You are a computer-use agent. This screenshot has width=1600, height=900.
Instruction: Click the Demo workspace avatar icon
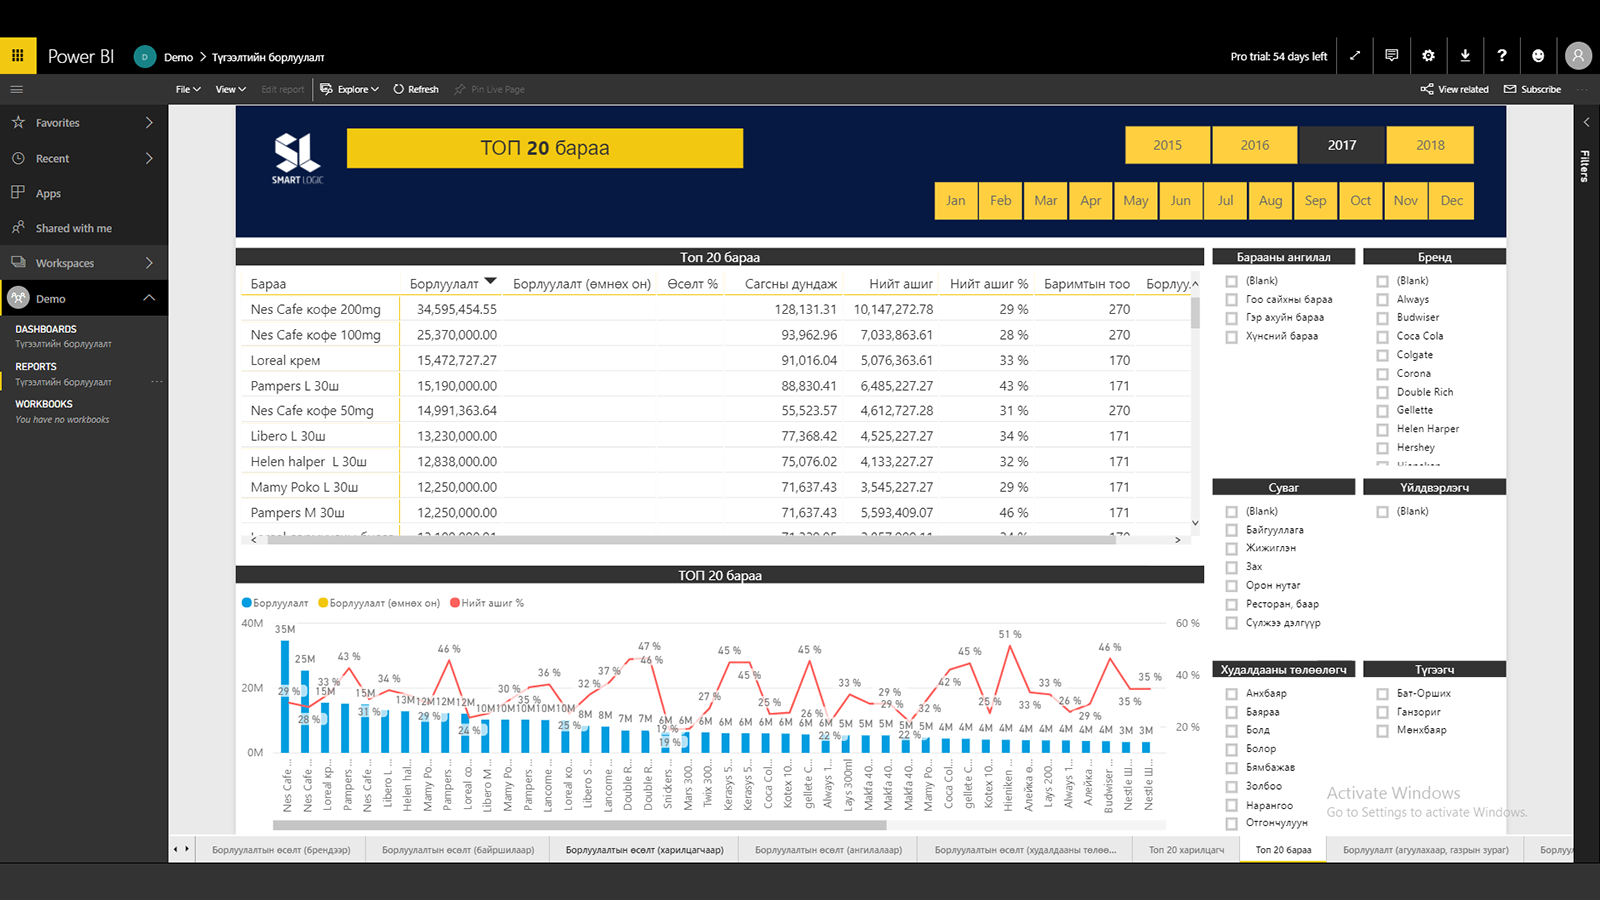[18, 298]
